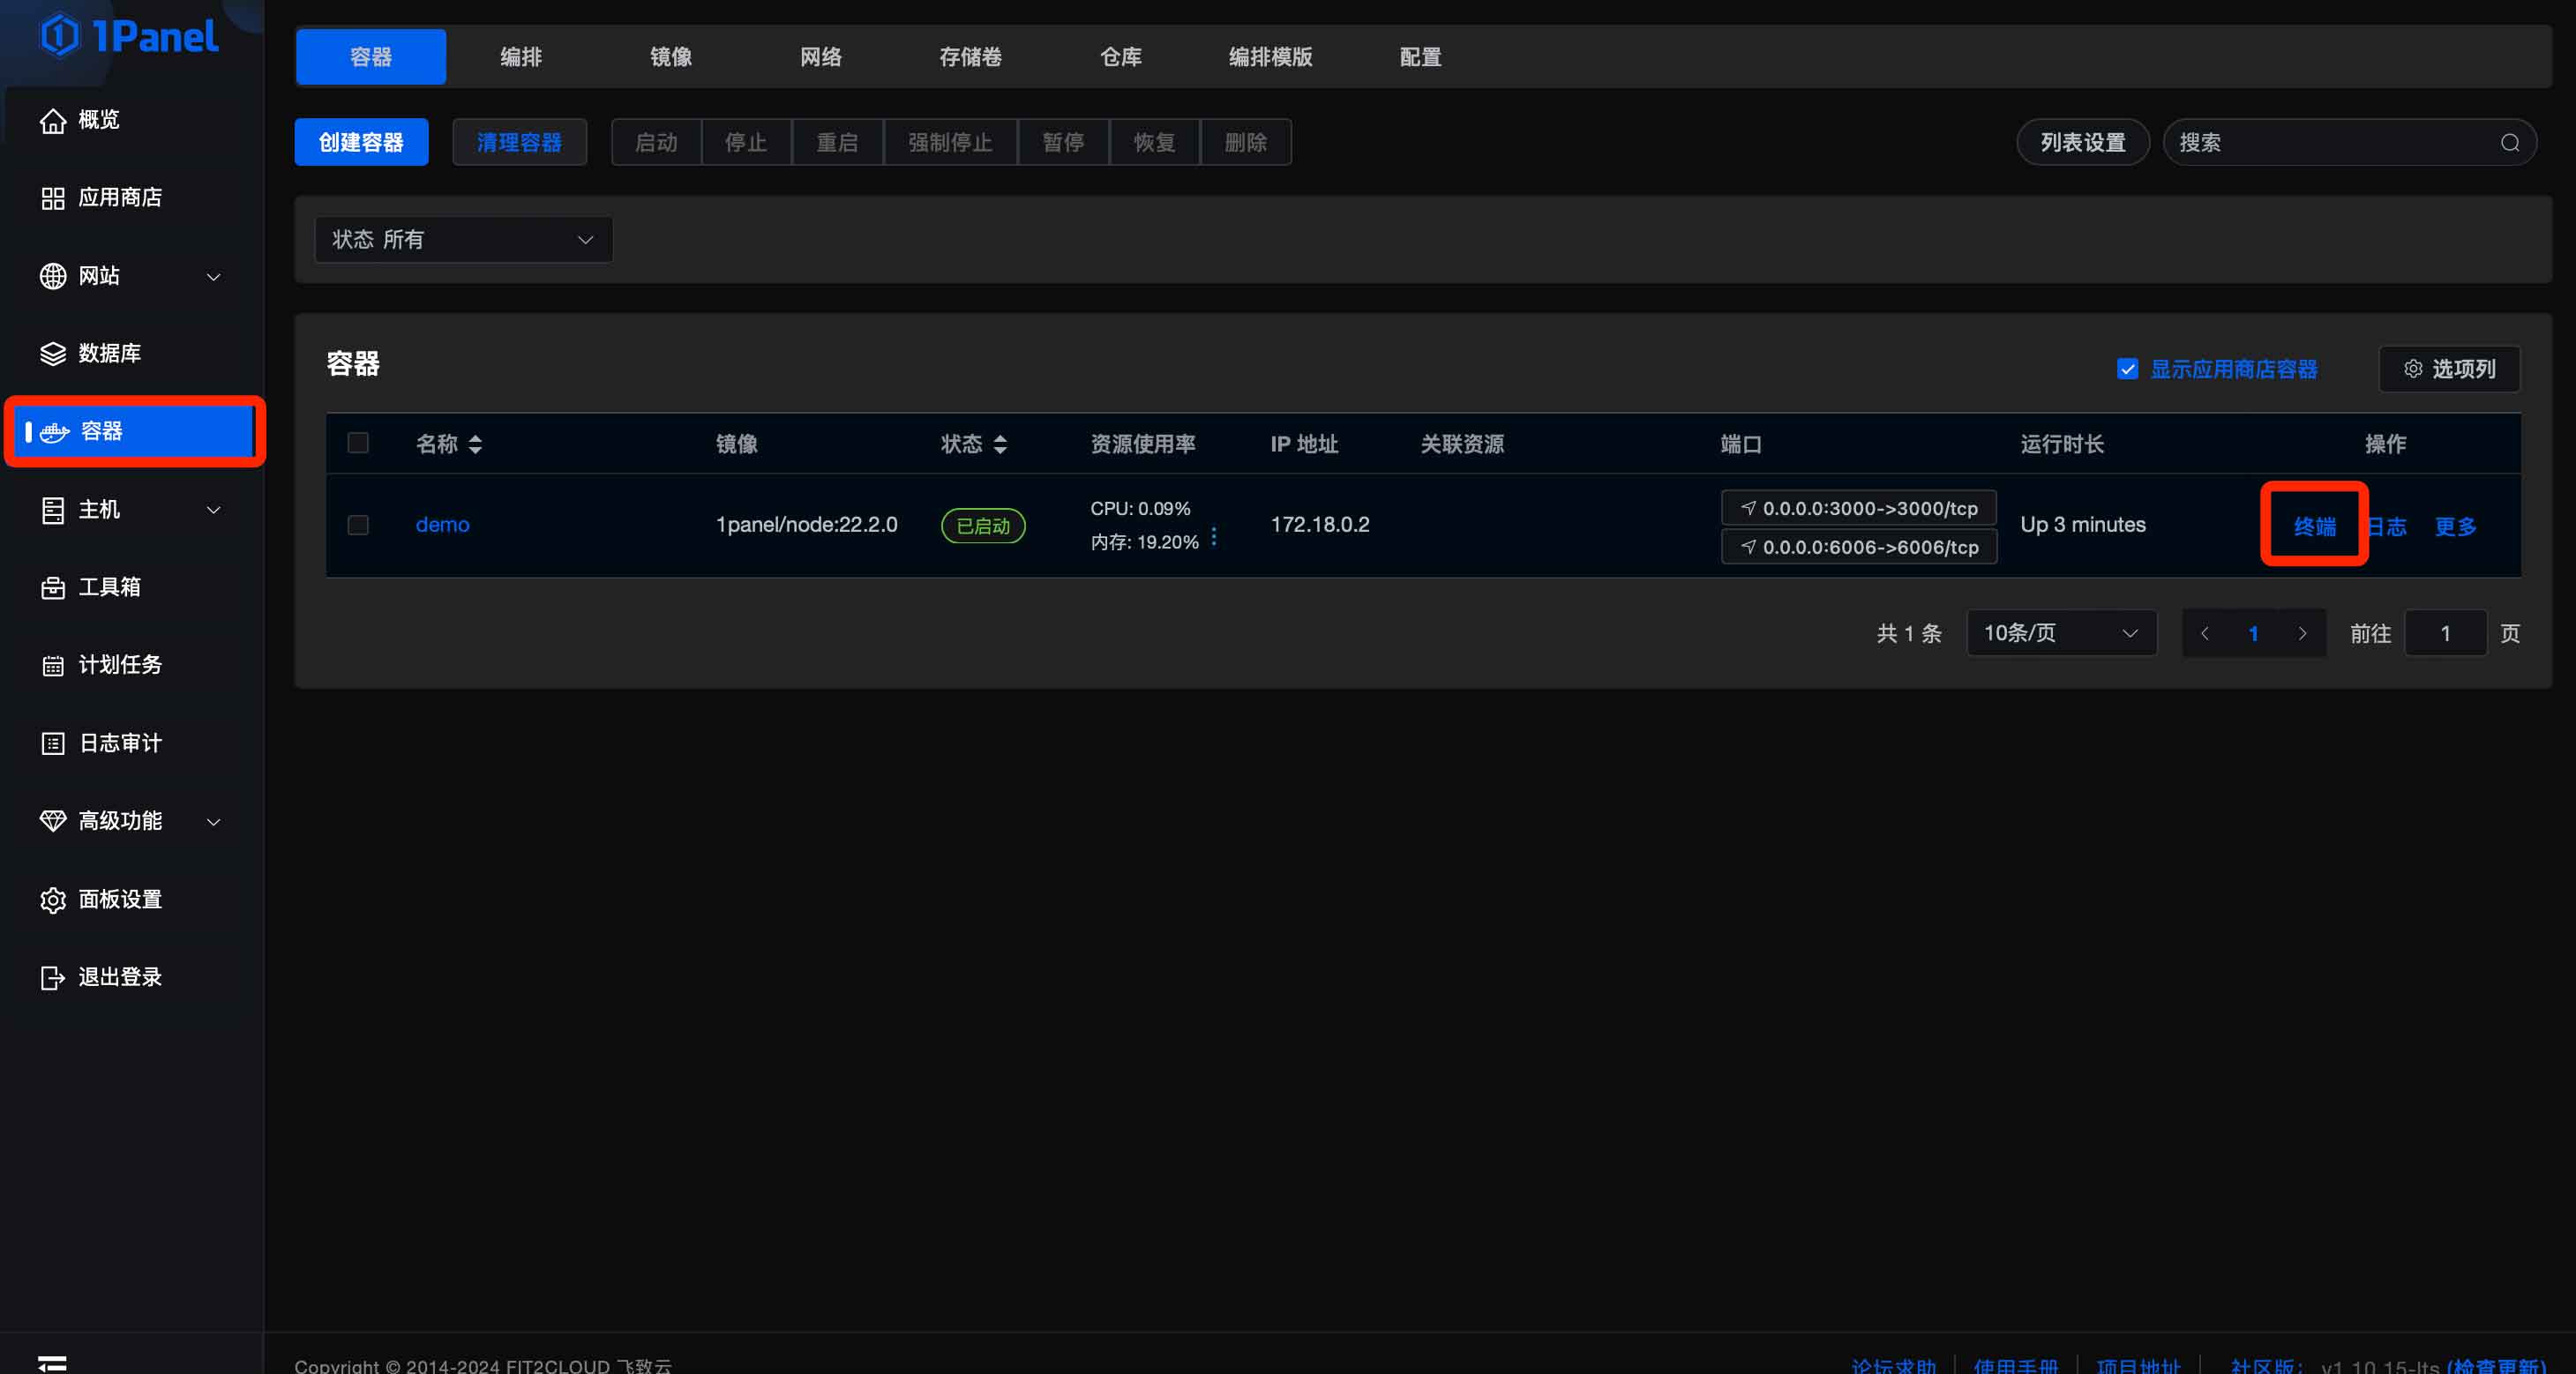Open the 论坛求助 footer link
The width and height of the screenshot is (2576, 1374).
click(x=1894, y=1366)
